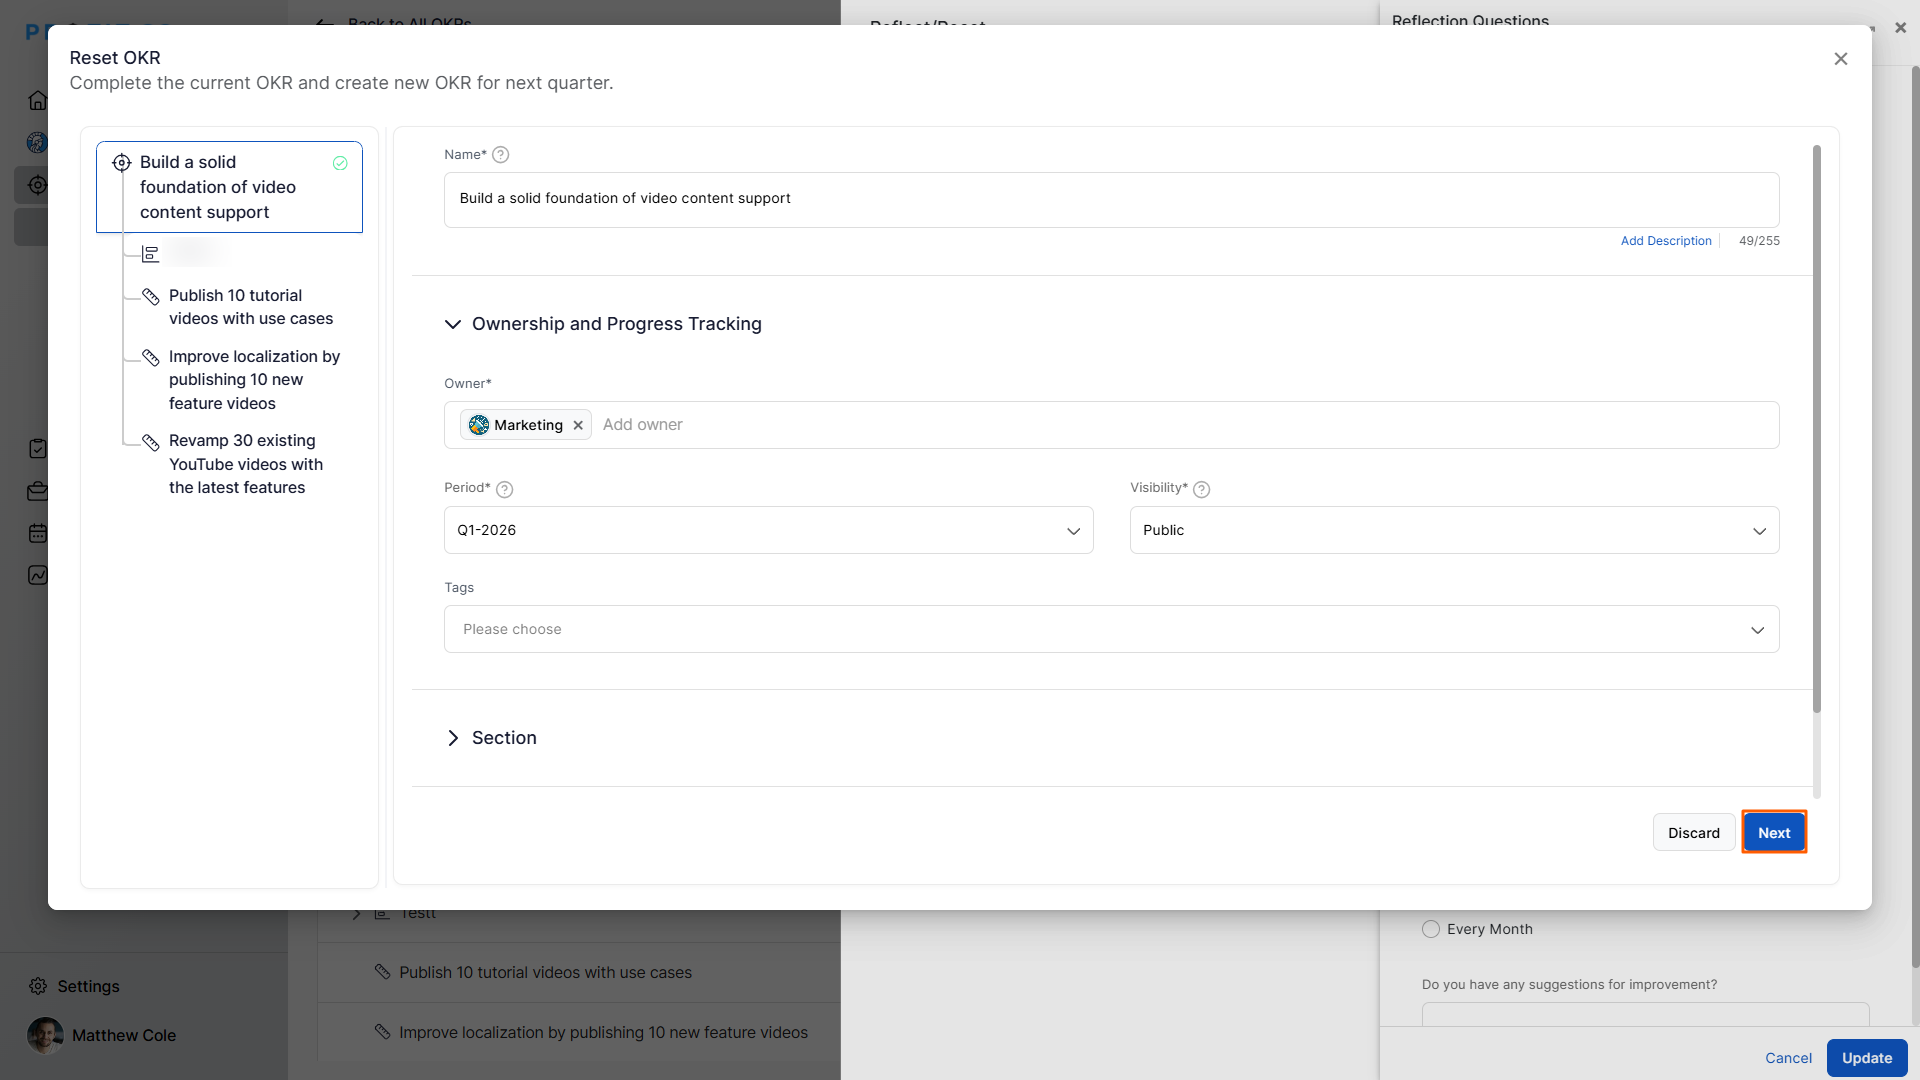
Task: Click the Name field help icon
Action: click(x=501, y=155)
